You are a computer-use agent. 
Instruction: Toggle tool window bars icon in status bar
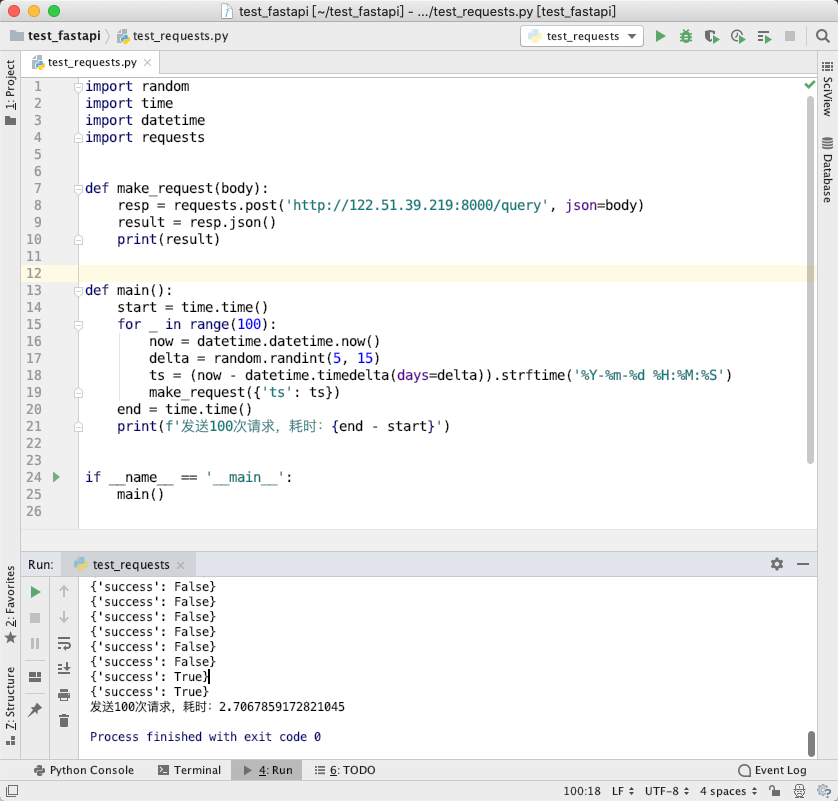click(12, 790)
